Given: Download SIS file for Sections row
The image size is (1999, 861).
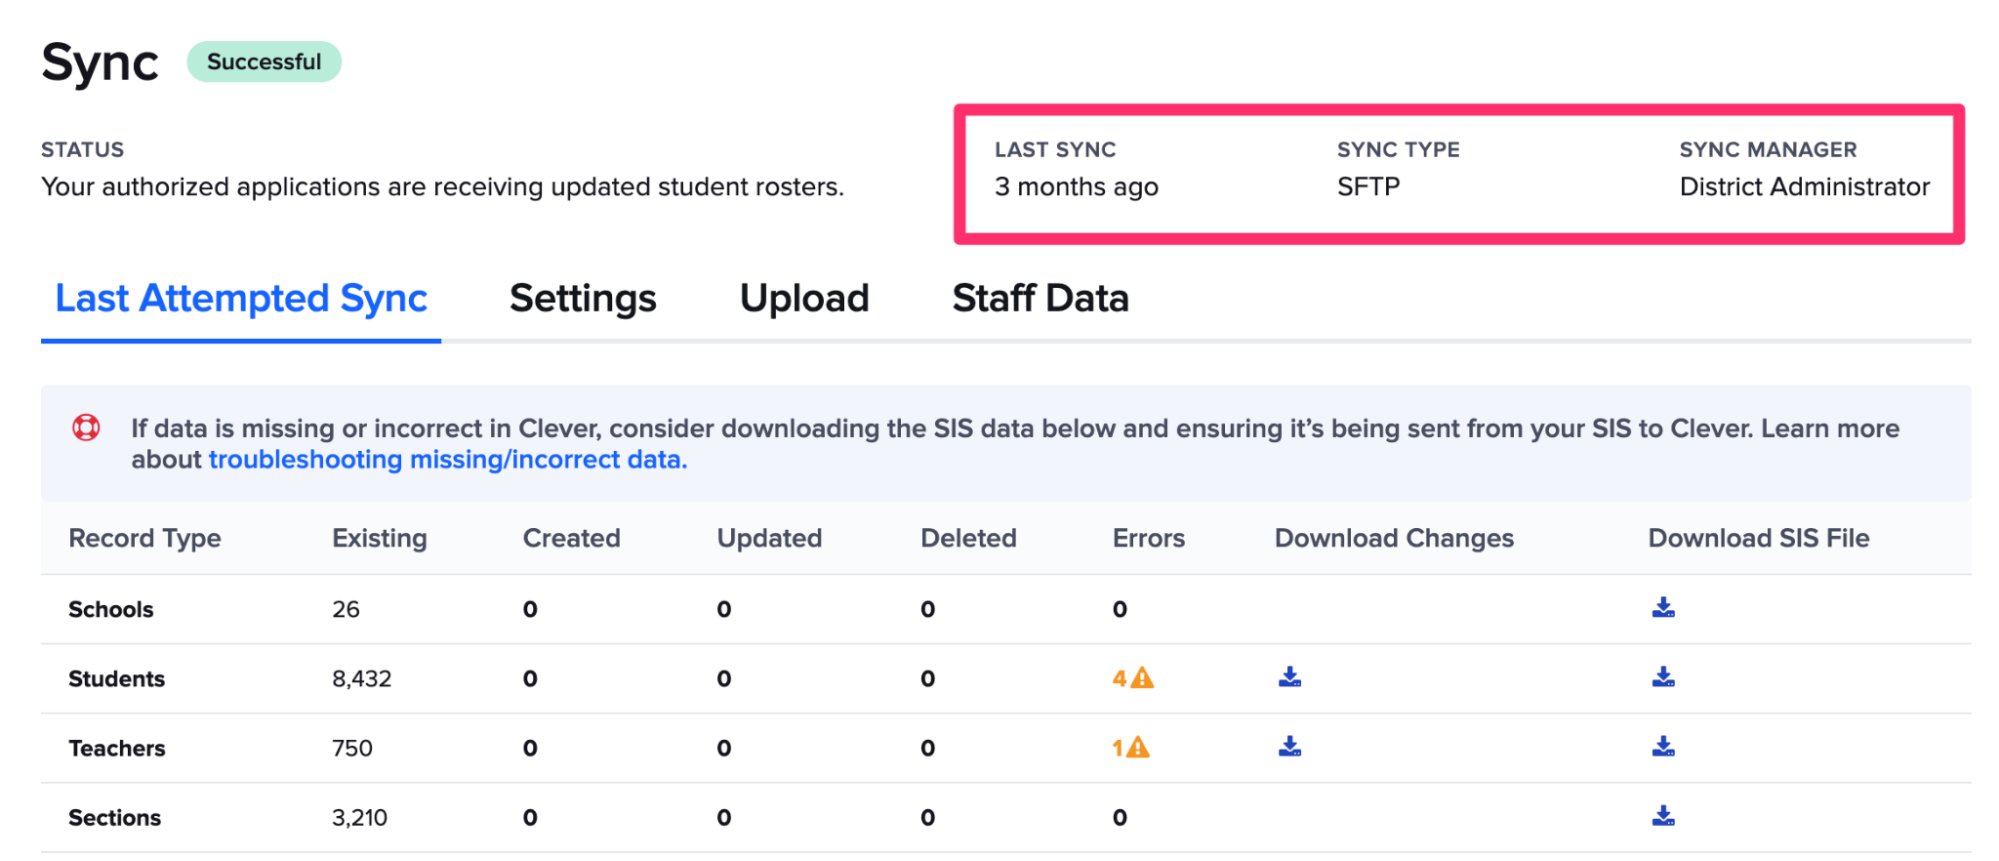Looking at the screenshot, I should (x=1663, y=816).
